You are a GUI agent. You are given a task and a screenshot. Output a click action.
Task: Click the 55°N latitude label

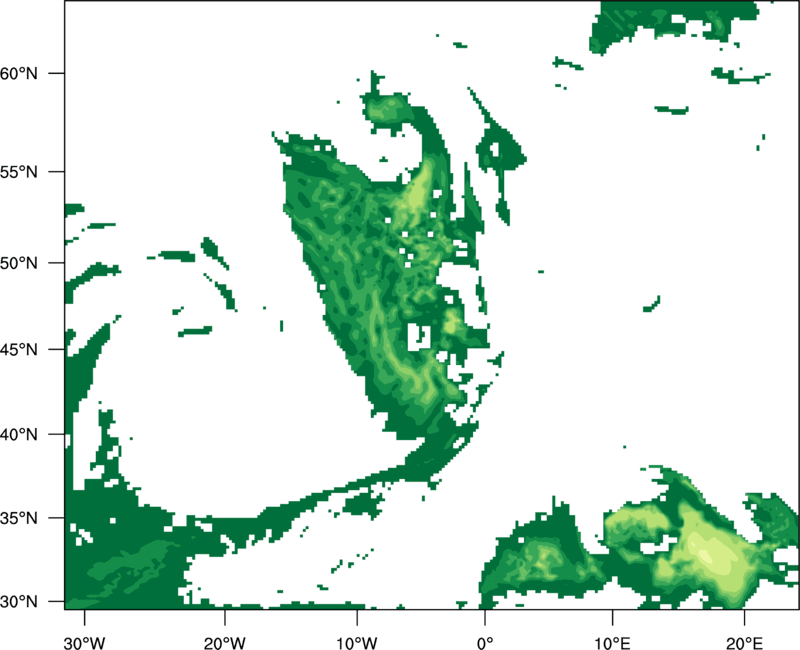point(19,172)
